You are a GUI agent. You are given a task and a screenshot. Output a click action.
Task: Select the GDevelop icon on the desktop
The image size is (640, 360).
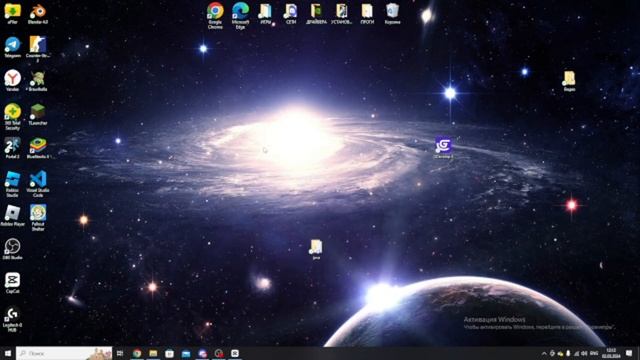click(x=443, y=147)
